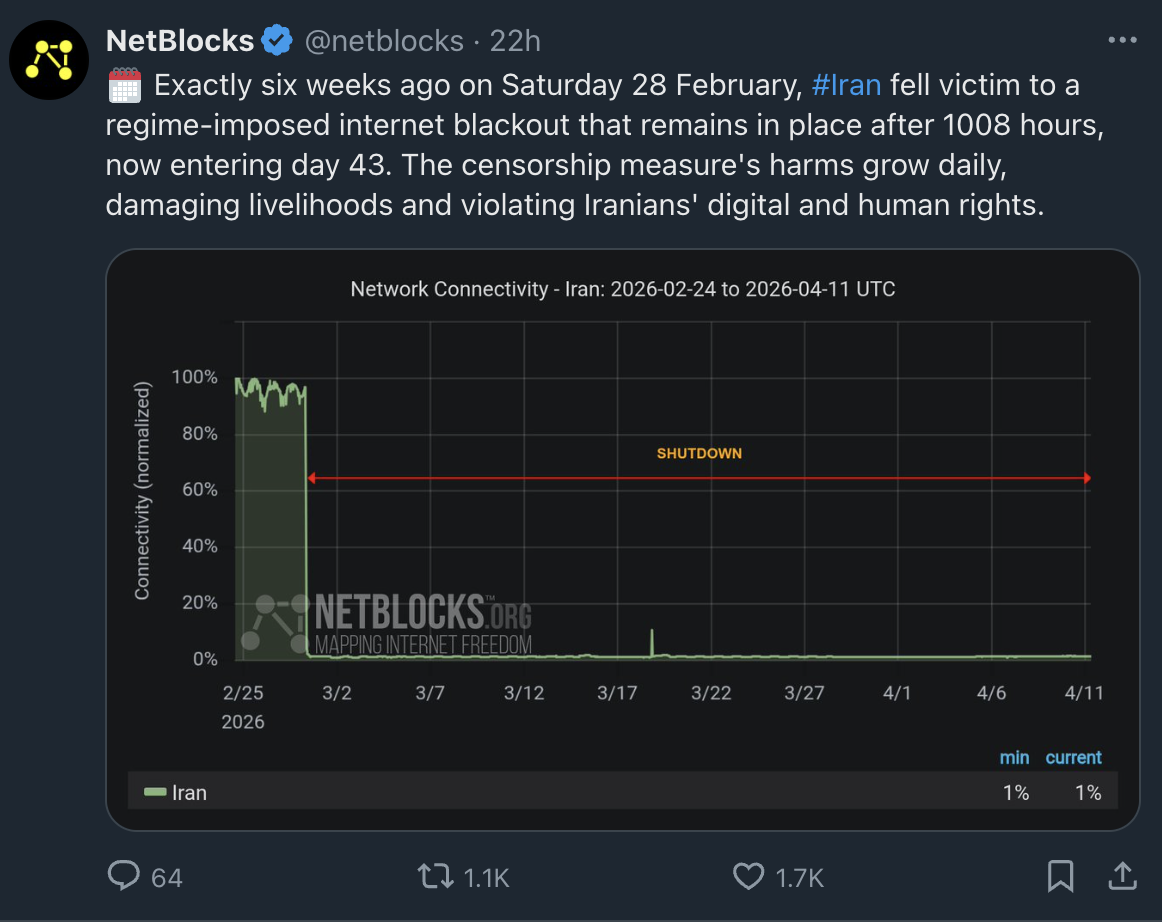Click the reply speech bubble icon
The height and width of the screenshot is (922, 1162).
pos(124,875)
